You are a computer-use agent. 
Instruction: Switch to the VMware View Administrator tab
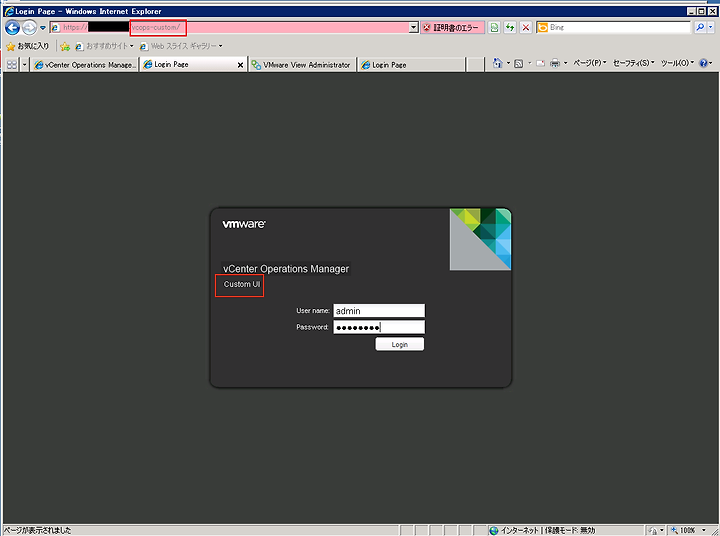(302, 65)
